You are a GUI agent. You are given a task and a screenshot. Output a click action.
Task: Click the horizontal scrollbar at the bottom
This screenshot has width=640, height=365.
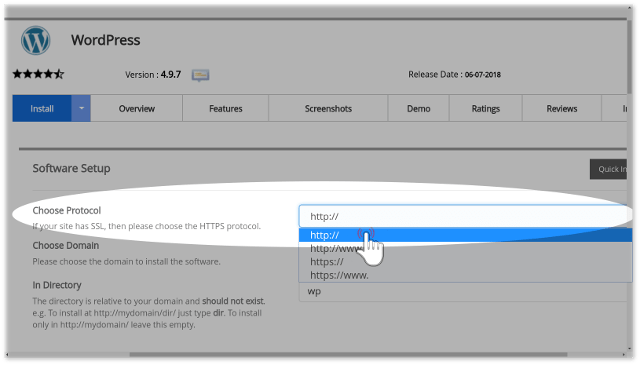348,354
